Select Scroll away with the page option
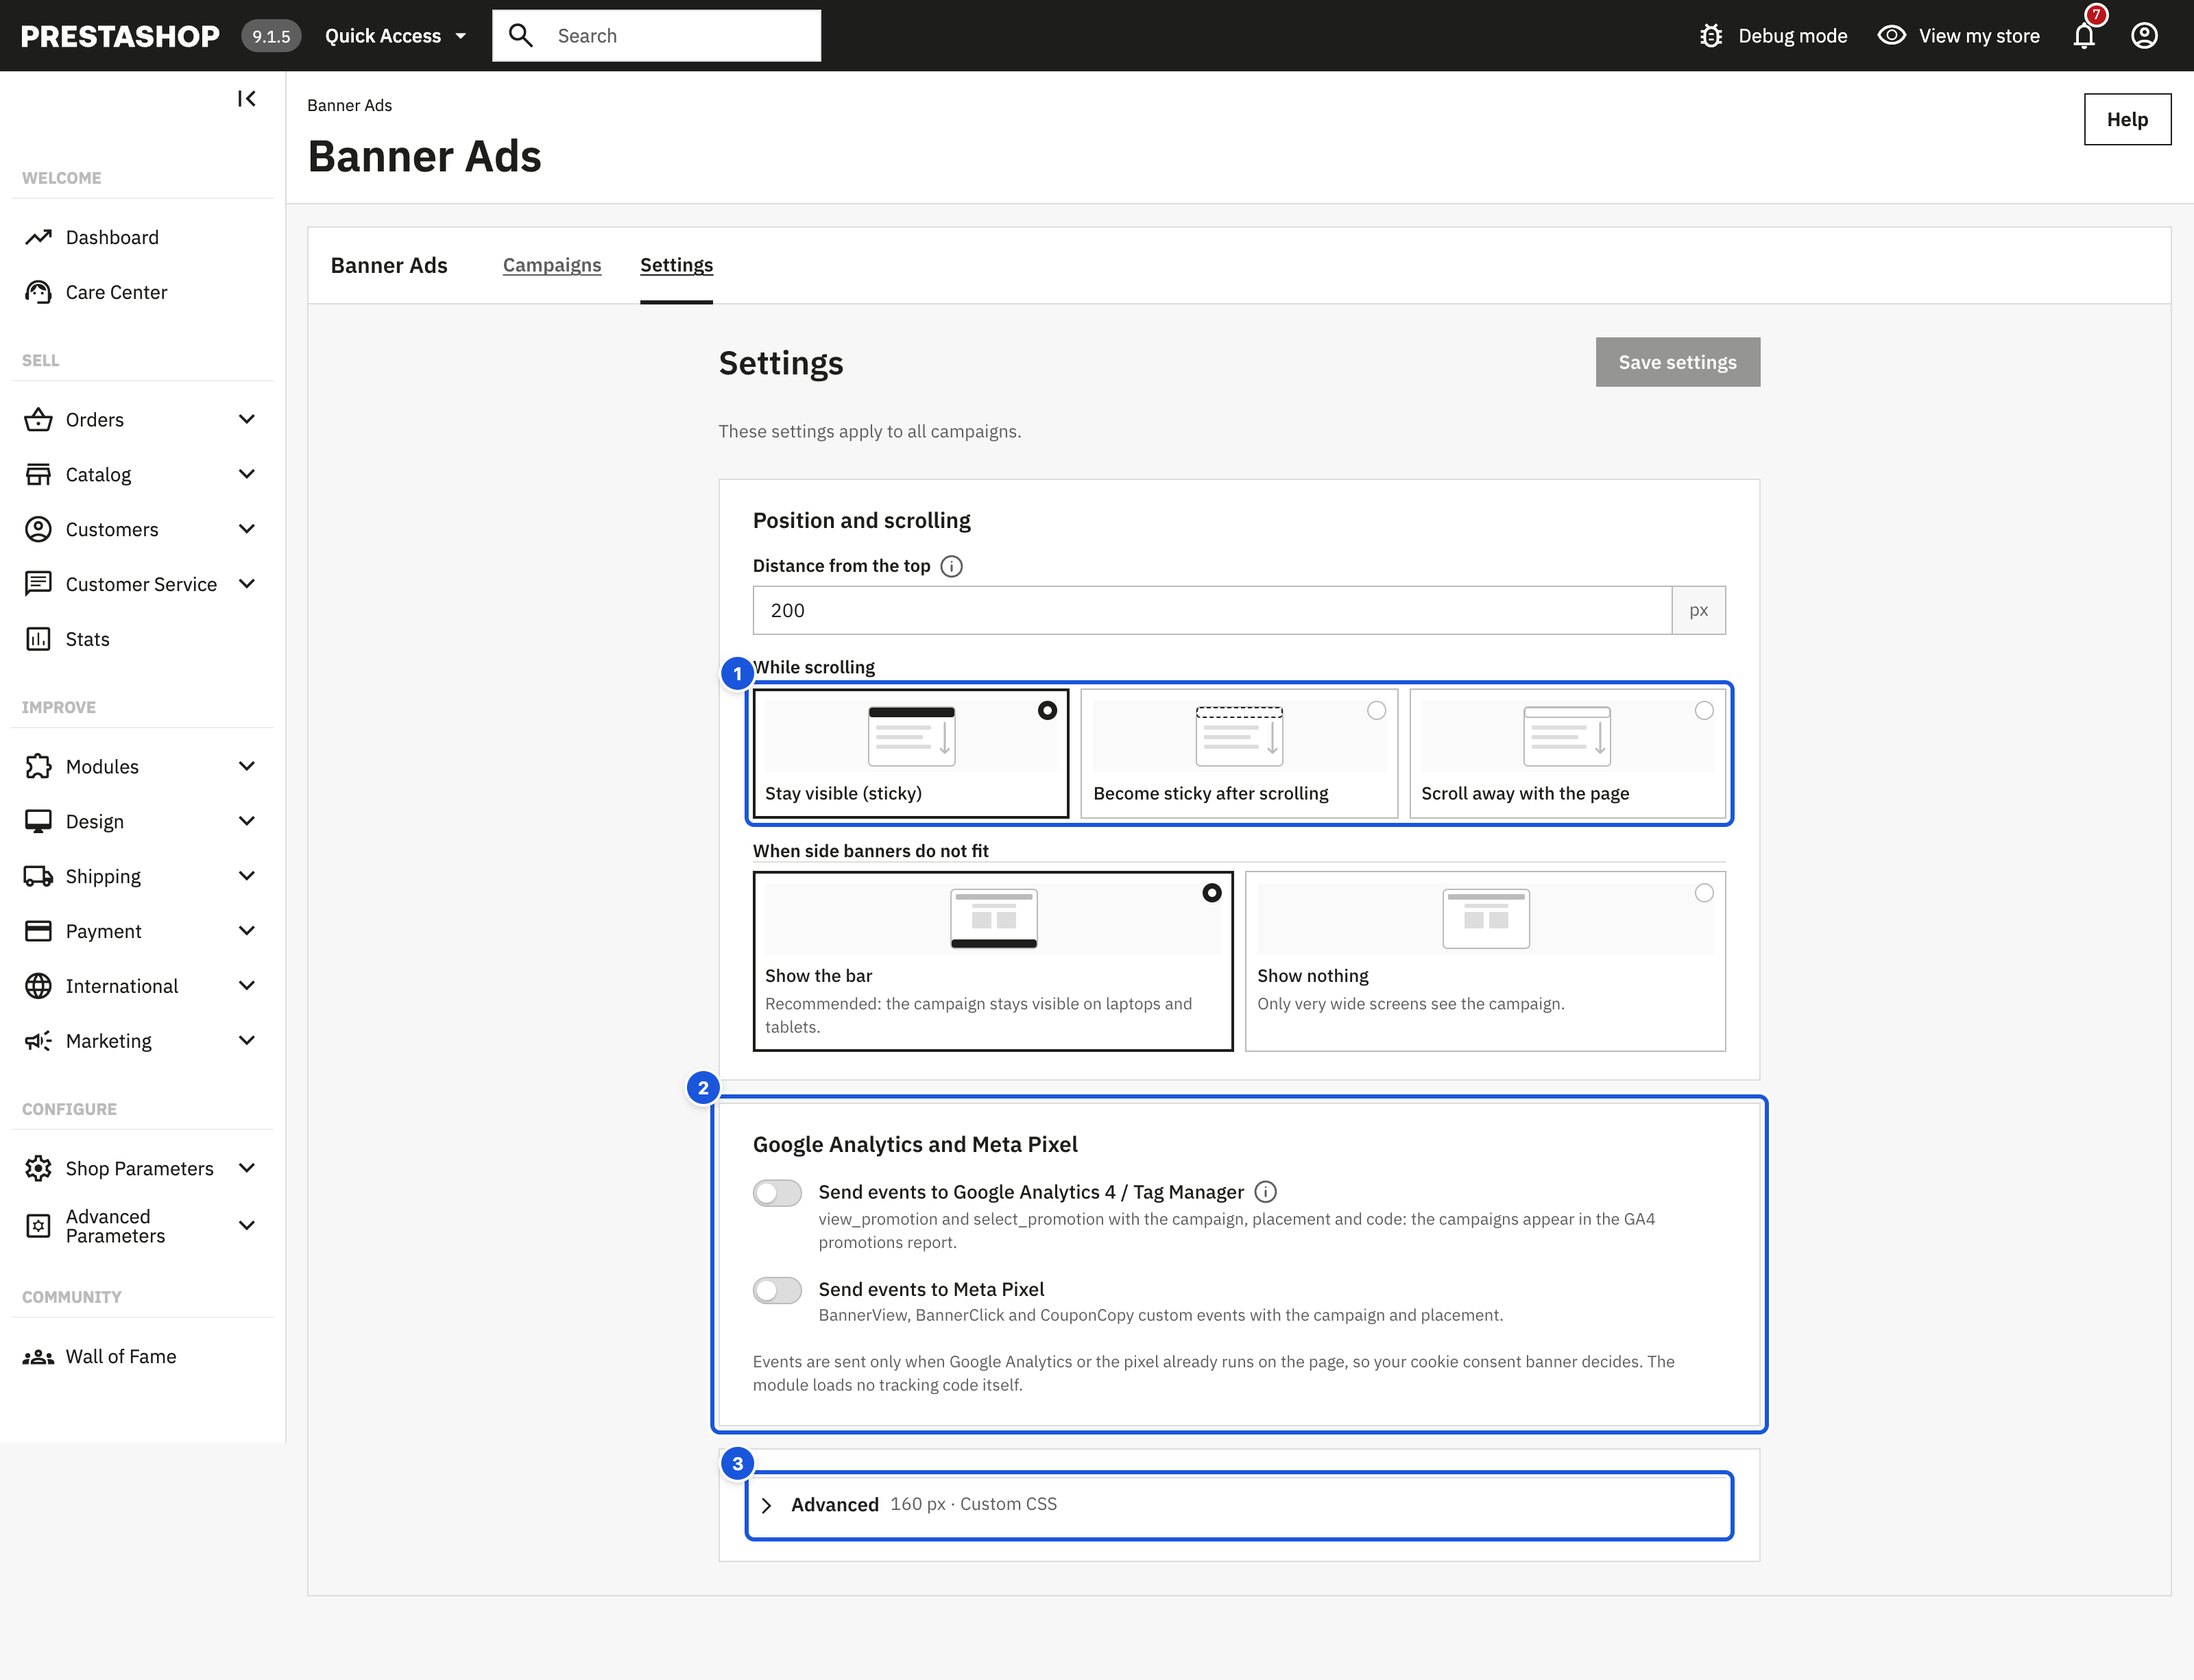The width and height of the screenshot is (2194, 1680). coord(1567,753)
